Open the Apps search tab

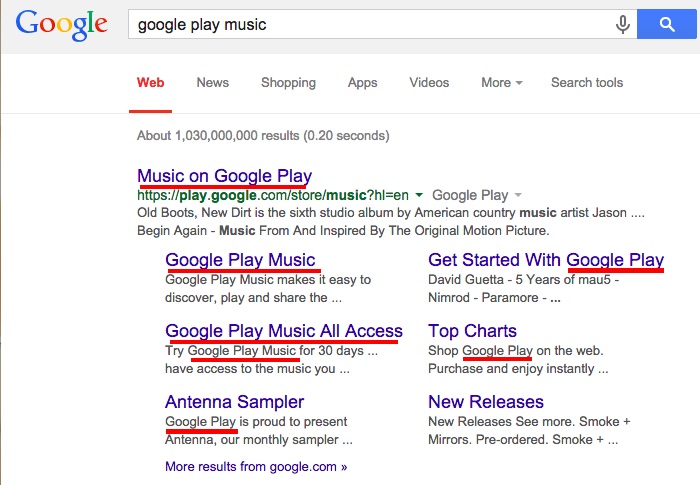(362, 83)
